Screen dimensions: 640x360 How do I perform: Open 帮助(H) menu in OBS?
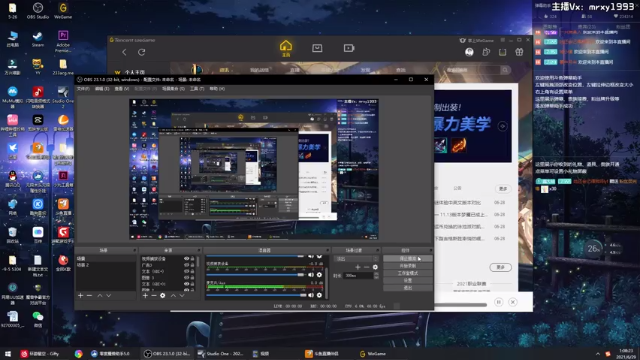pos(217,89)
